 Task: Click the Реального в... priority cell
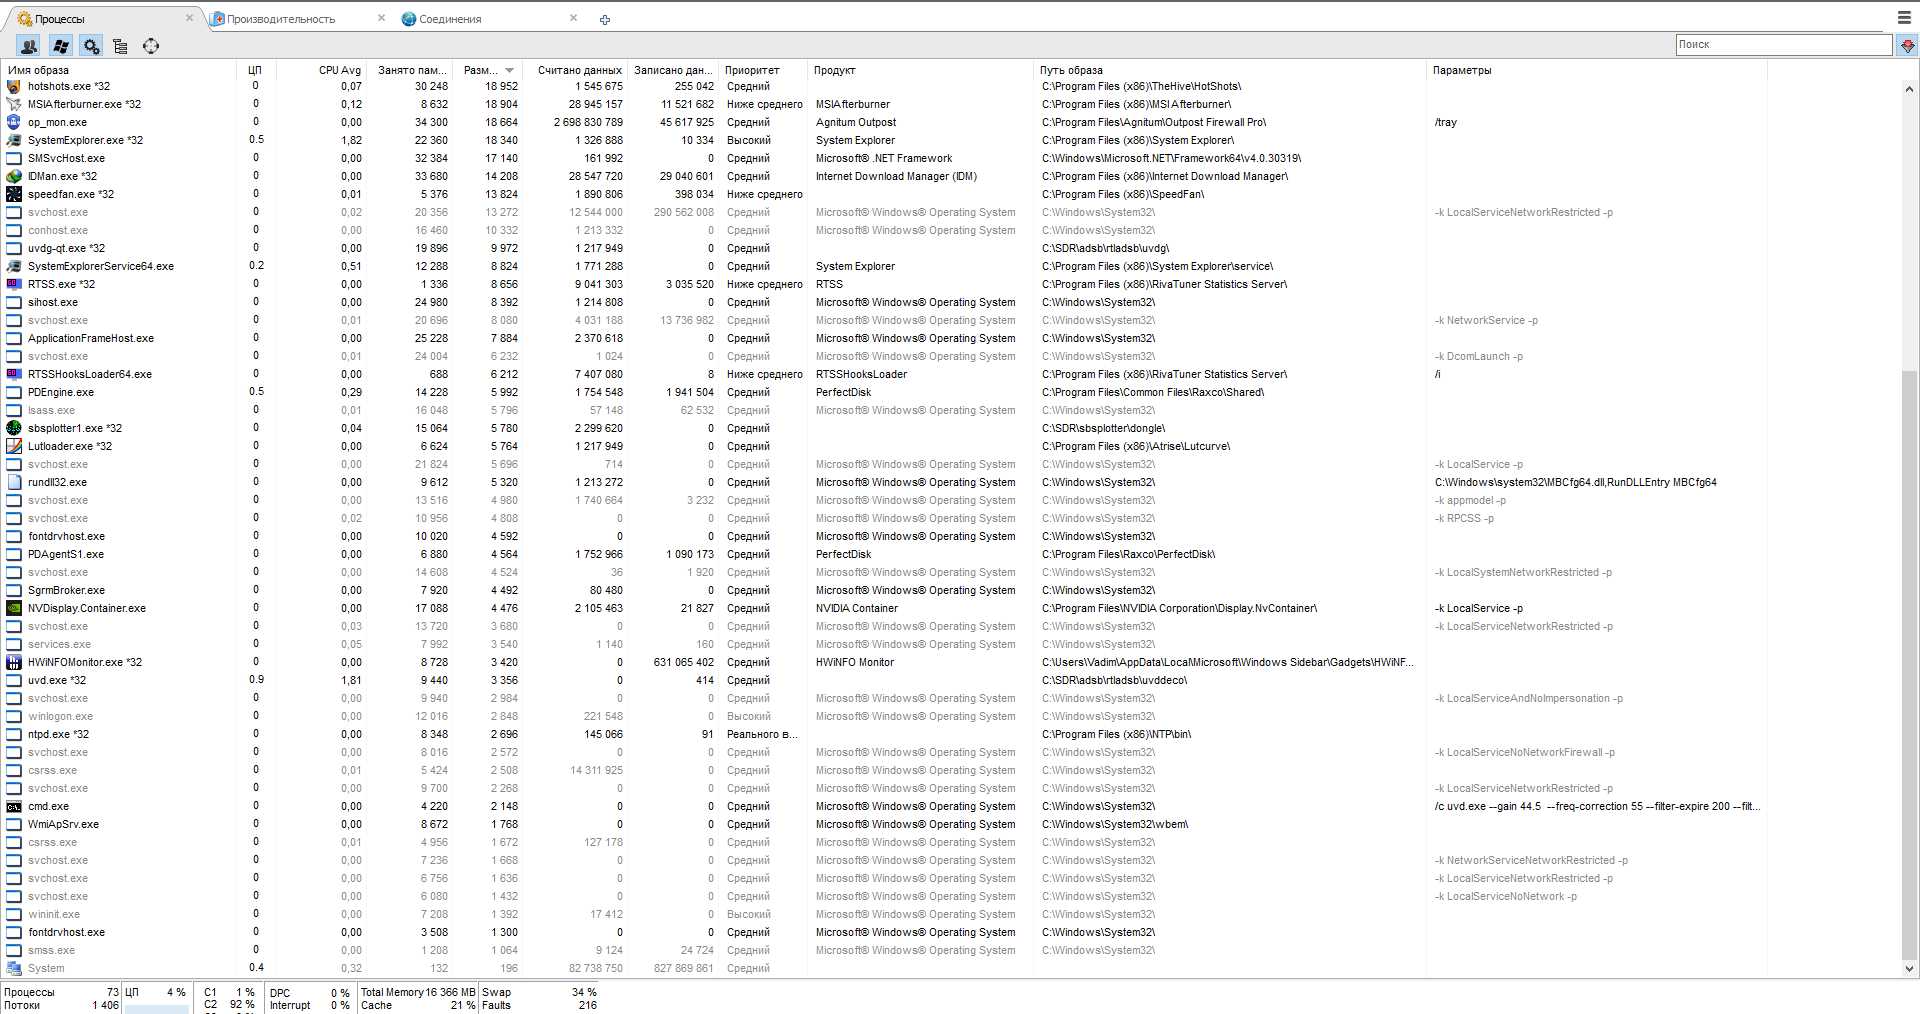coord(762,734)
